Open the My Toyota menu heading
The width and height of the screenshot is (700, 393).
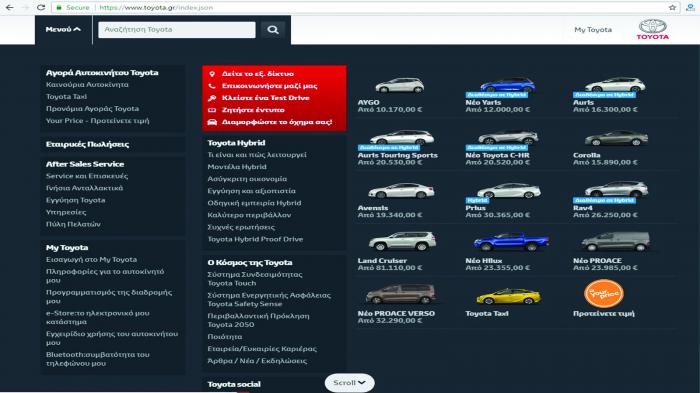click(67, 247)
